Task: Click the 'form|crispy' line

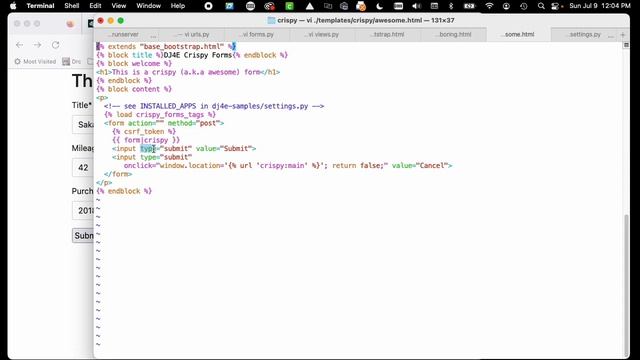Action: [x=146, y=140]
